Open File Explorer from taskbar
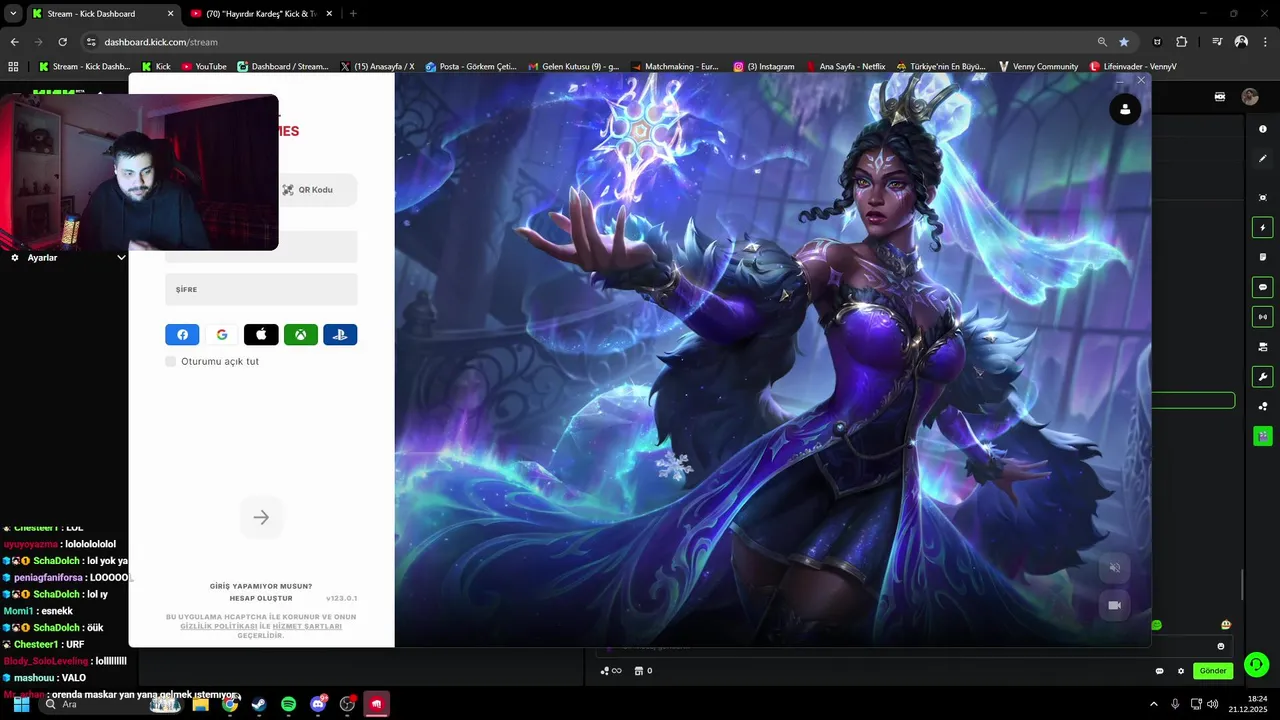Viewport: 1280px width, 720px height. 200,704
